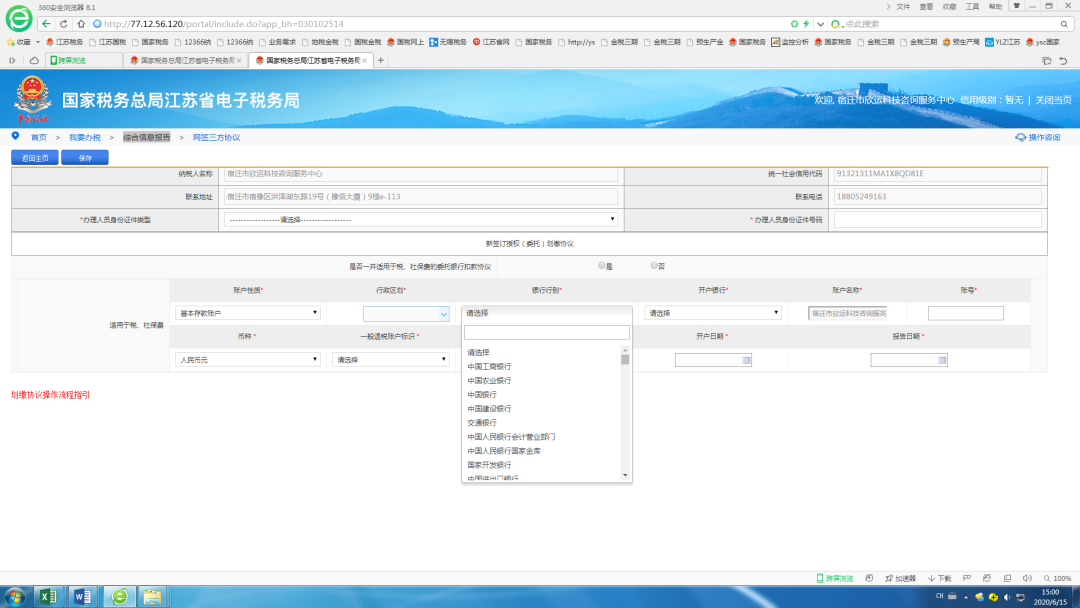Open Excel from the Windows taskbar
Viewport: 1080px width, 608px height.
coord(48,596)
